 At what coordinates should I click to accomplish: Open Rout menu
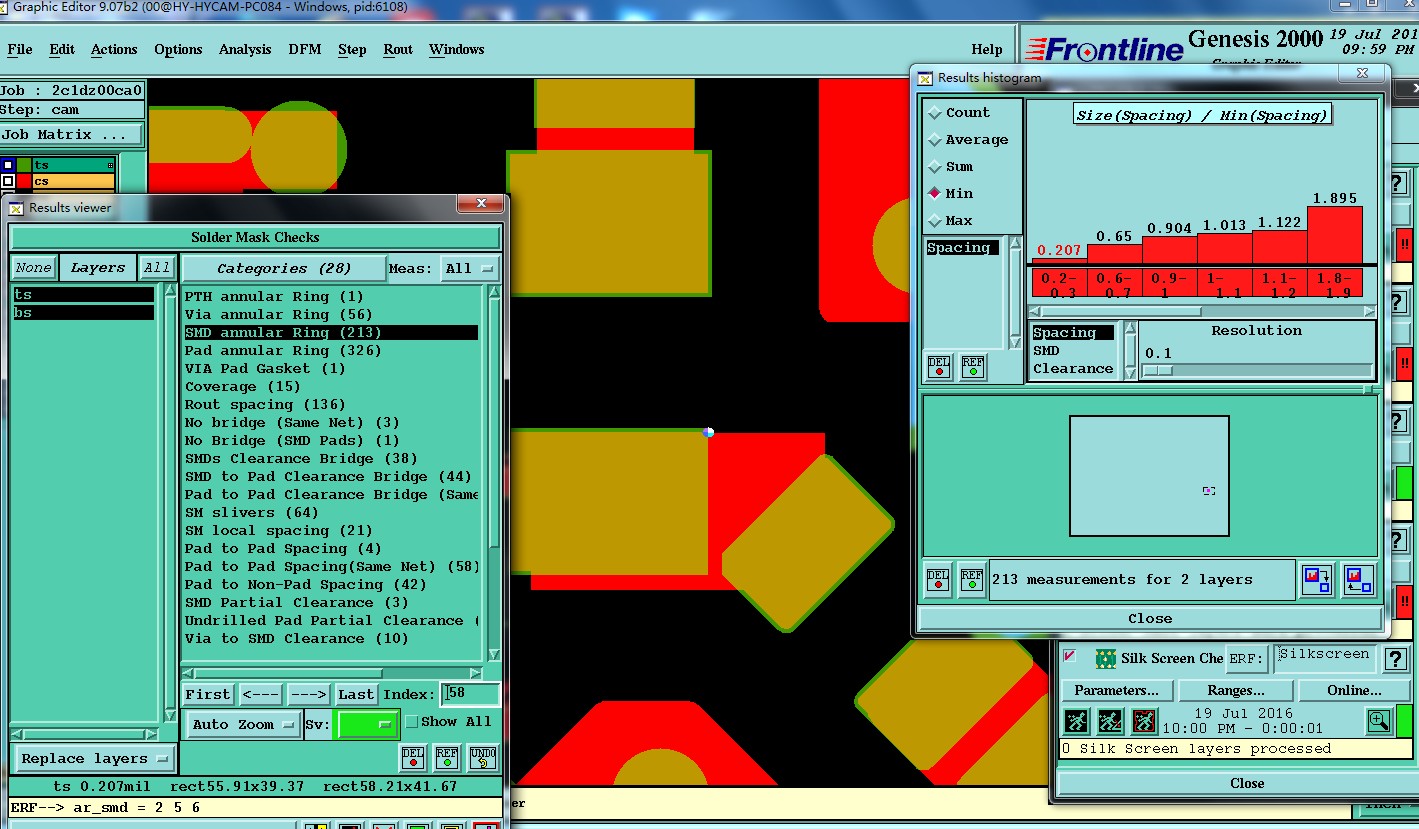tap(398, 49)
